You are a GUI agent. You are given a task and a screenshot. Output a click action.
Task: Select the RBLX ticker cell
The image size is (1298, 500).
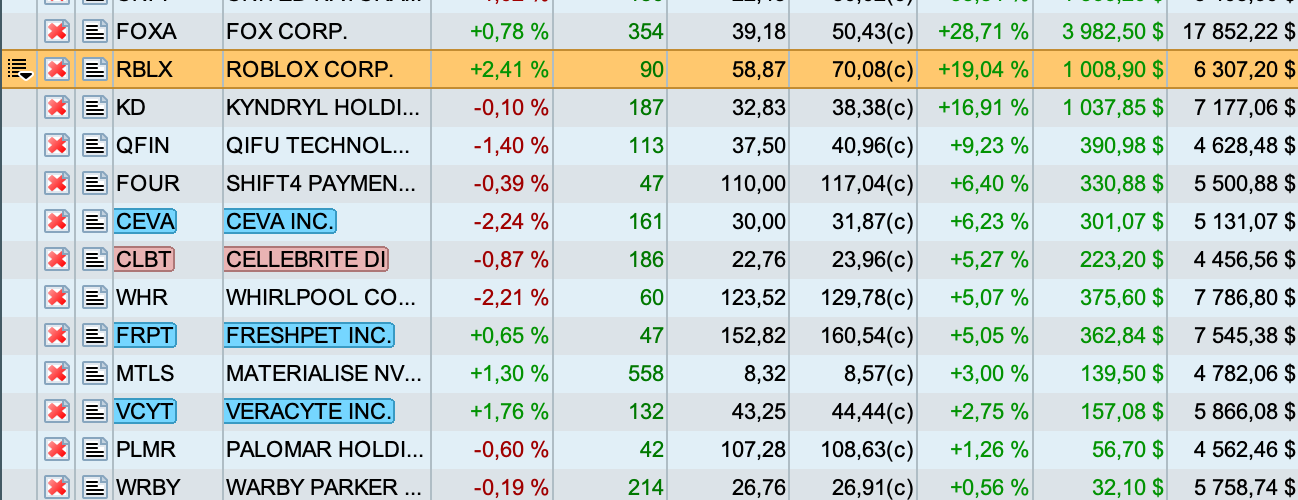[166, 70]
